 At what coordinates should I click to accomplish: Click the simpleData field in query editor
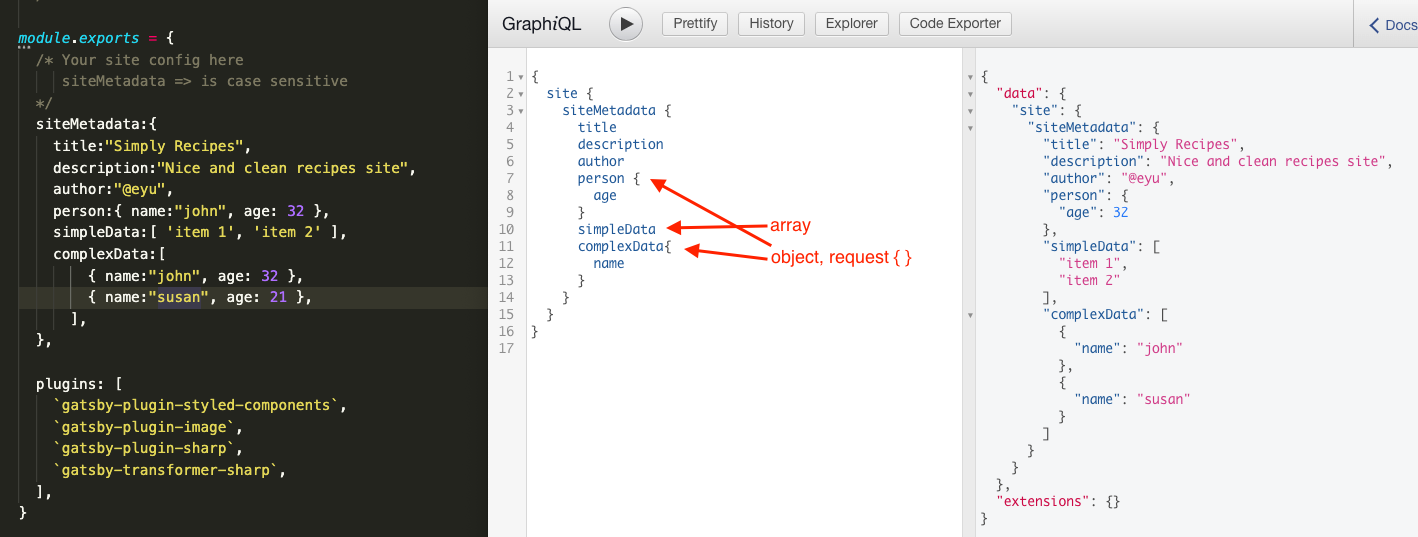[x=616, y=230]
